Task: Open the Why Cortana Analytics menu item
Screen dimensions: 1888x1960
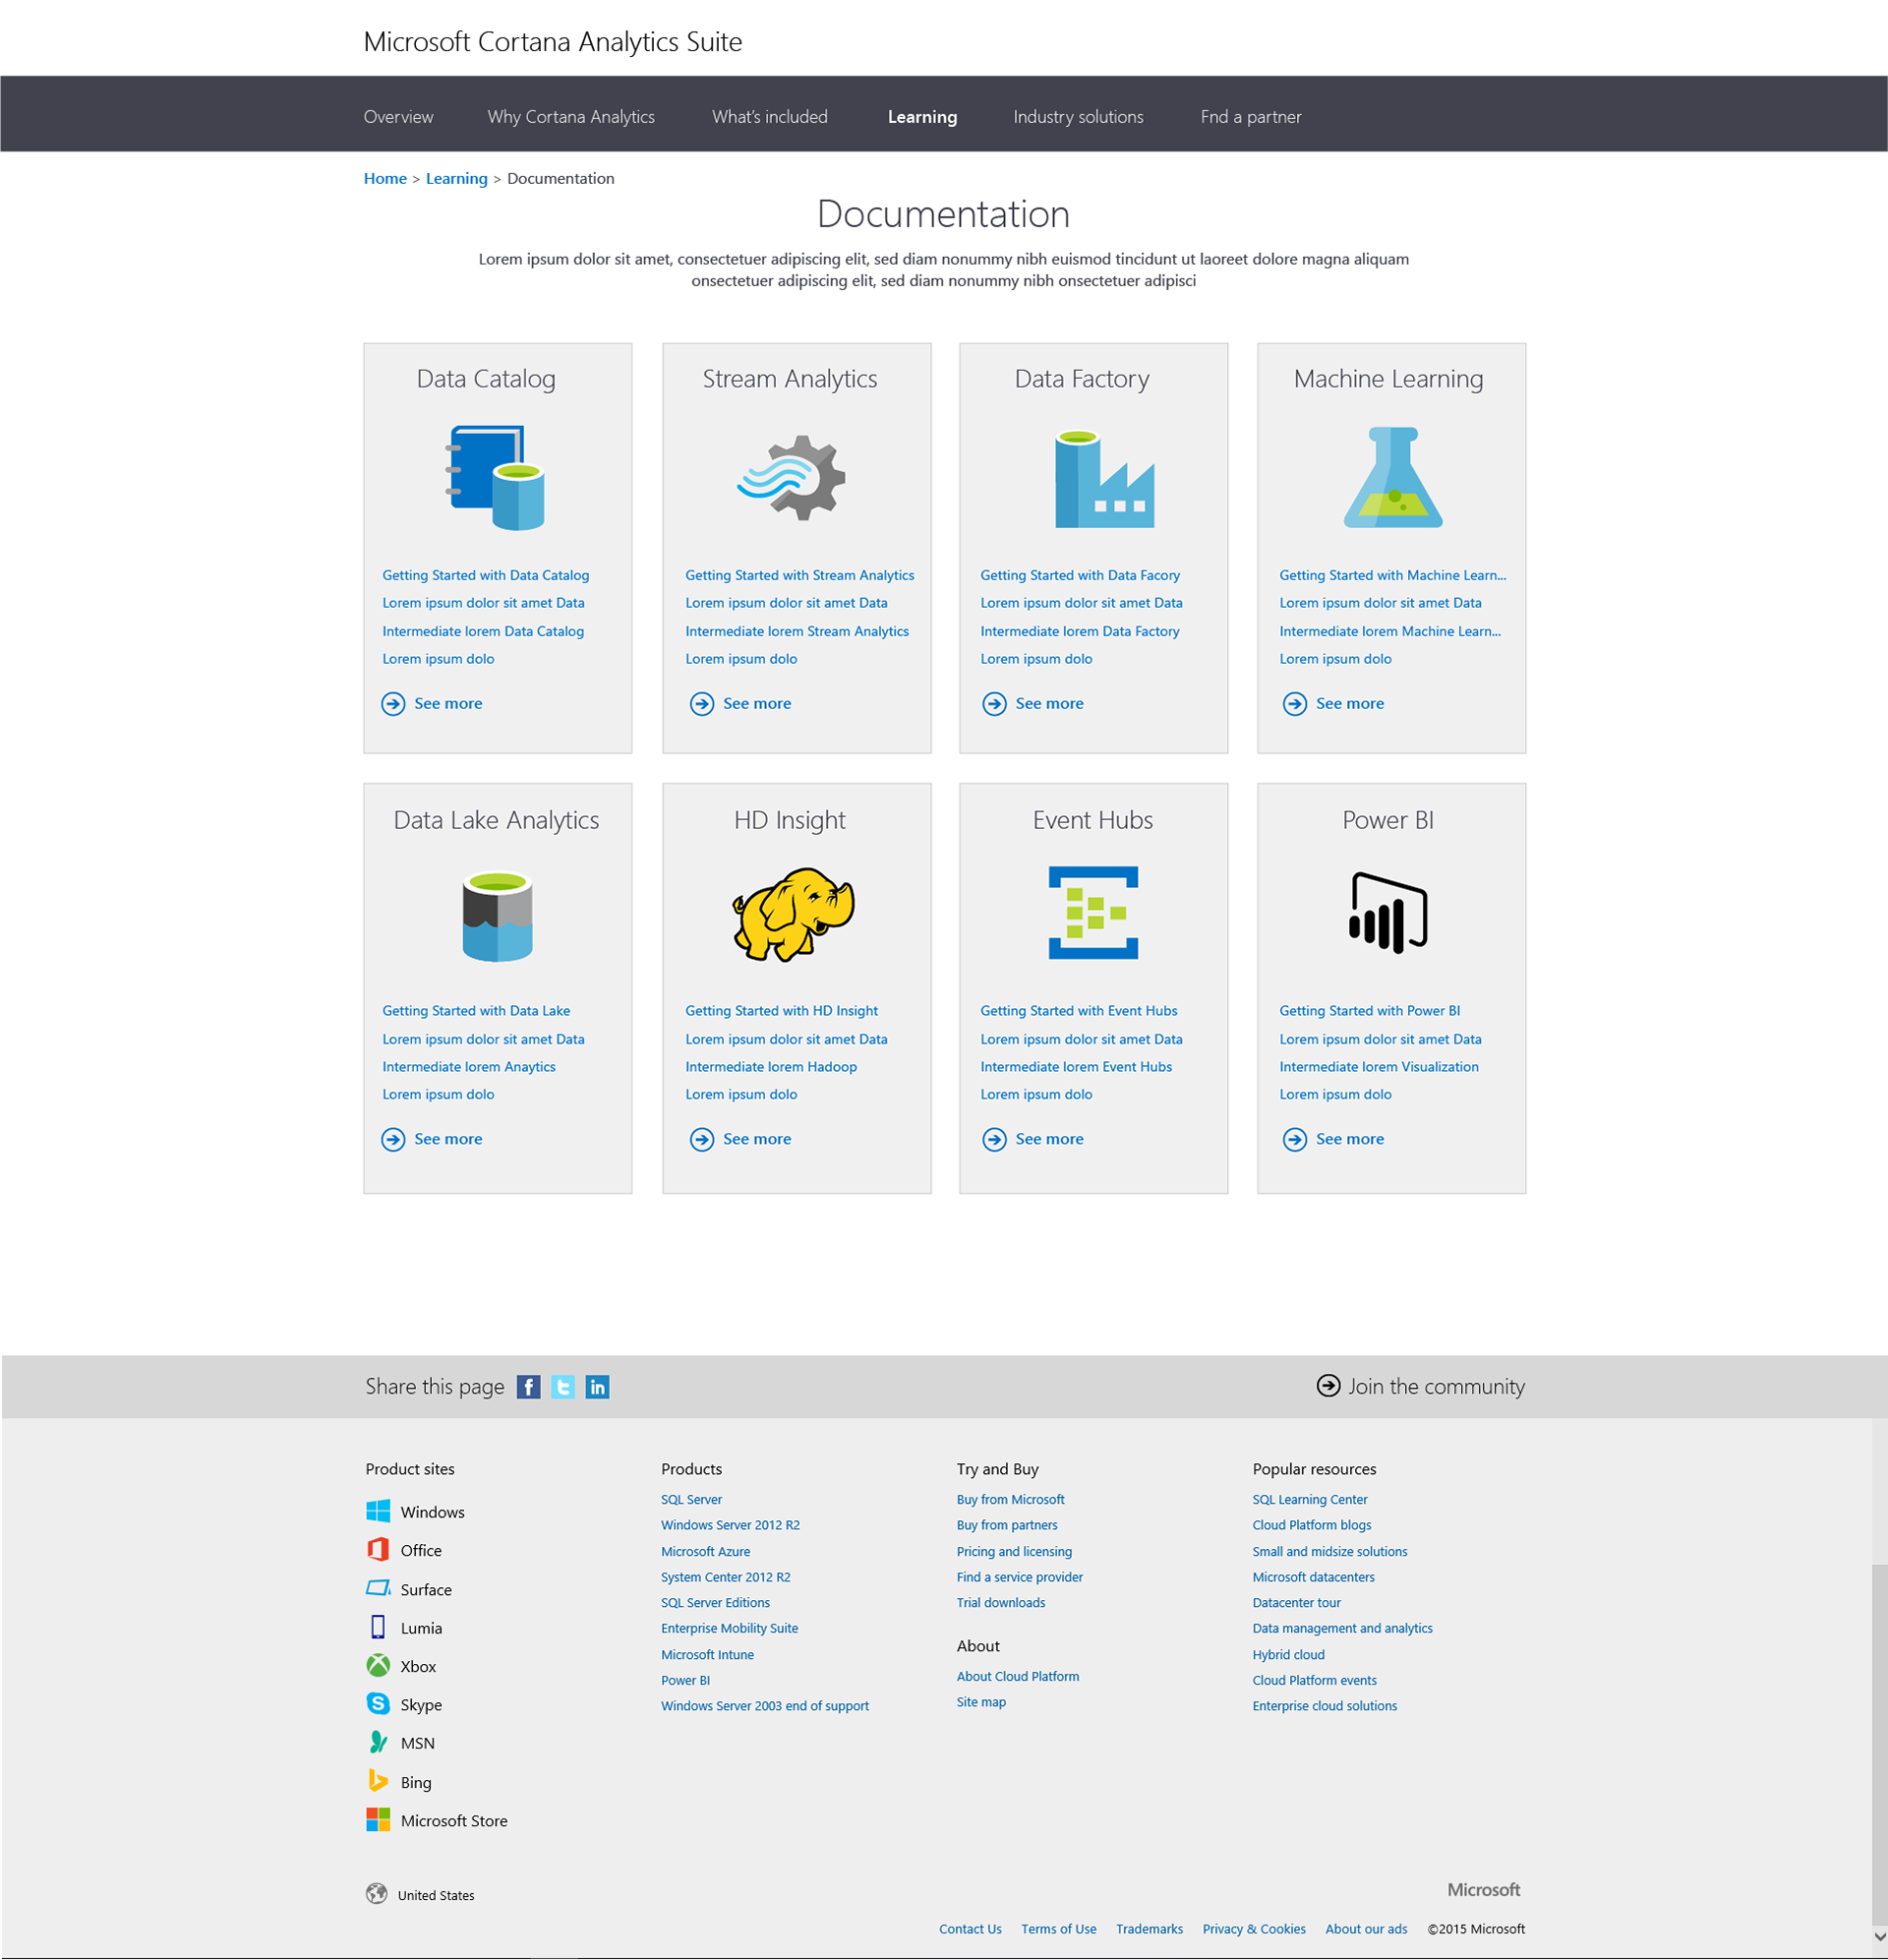Action: 571,117
